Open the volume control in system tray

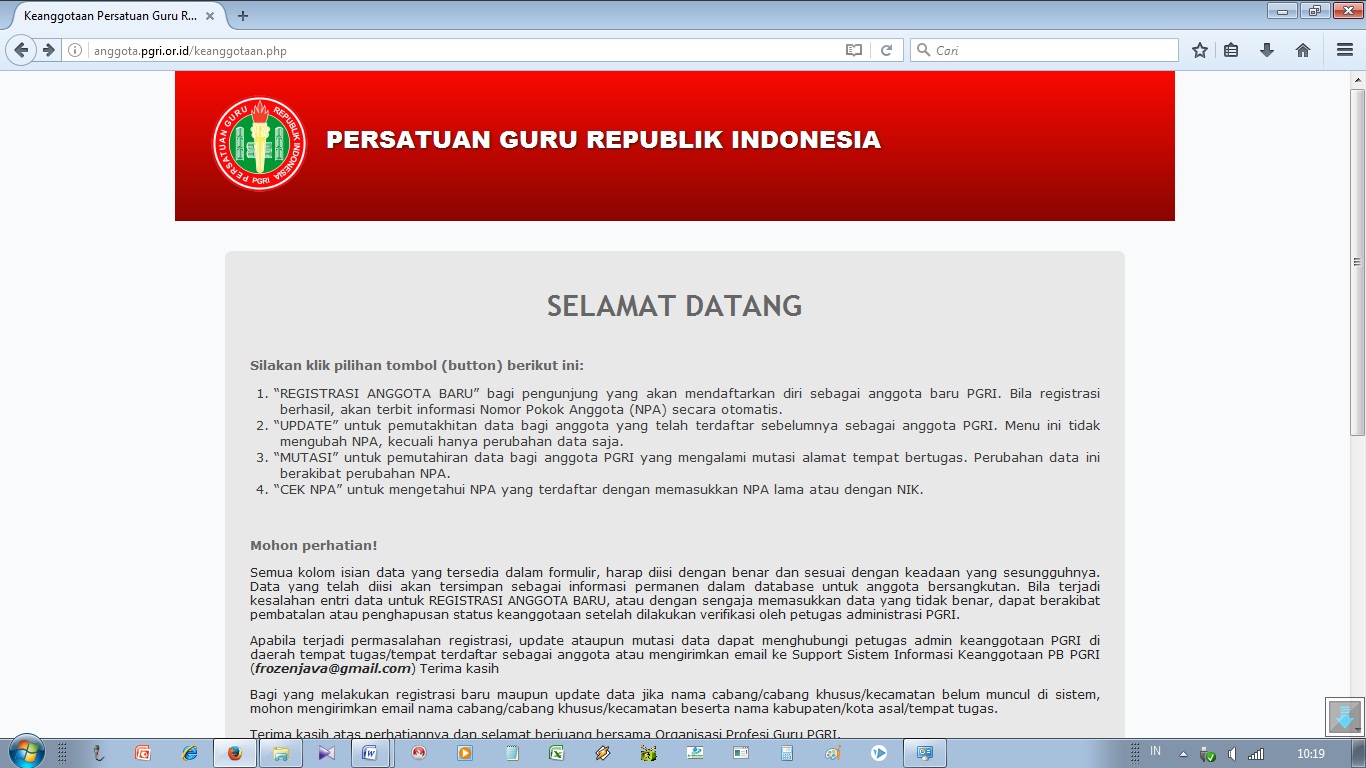pos(1232,753)
